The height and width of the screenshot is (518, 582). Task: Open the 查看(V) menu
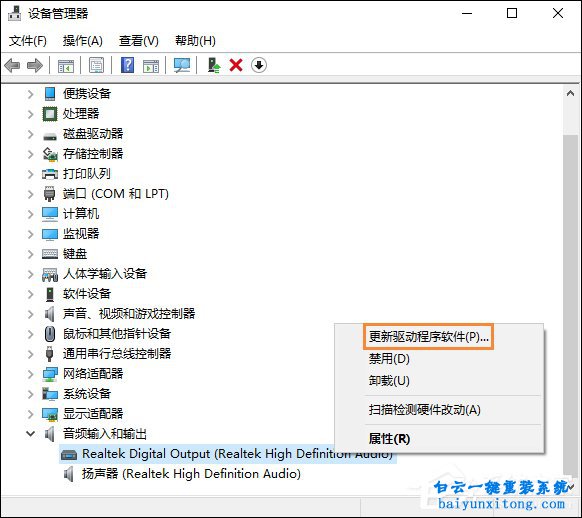click(x=138, y=41)
